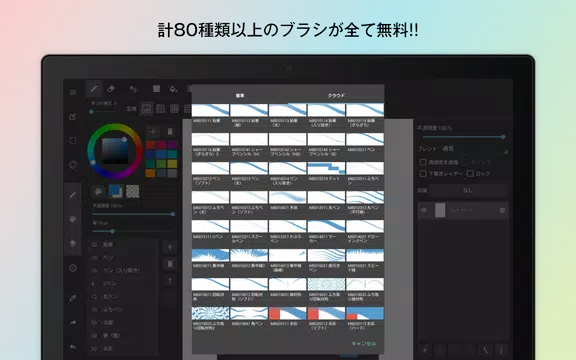Click the rotate canvas icon in the sidebar
The width and height of the screenshot is (576, 360).
point(73,165)
